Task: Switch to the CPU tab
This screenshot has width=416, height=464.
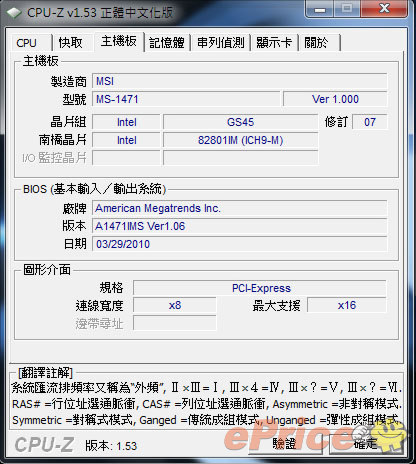Action: [x=27, y=43]
